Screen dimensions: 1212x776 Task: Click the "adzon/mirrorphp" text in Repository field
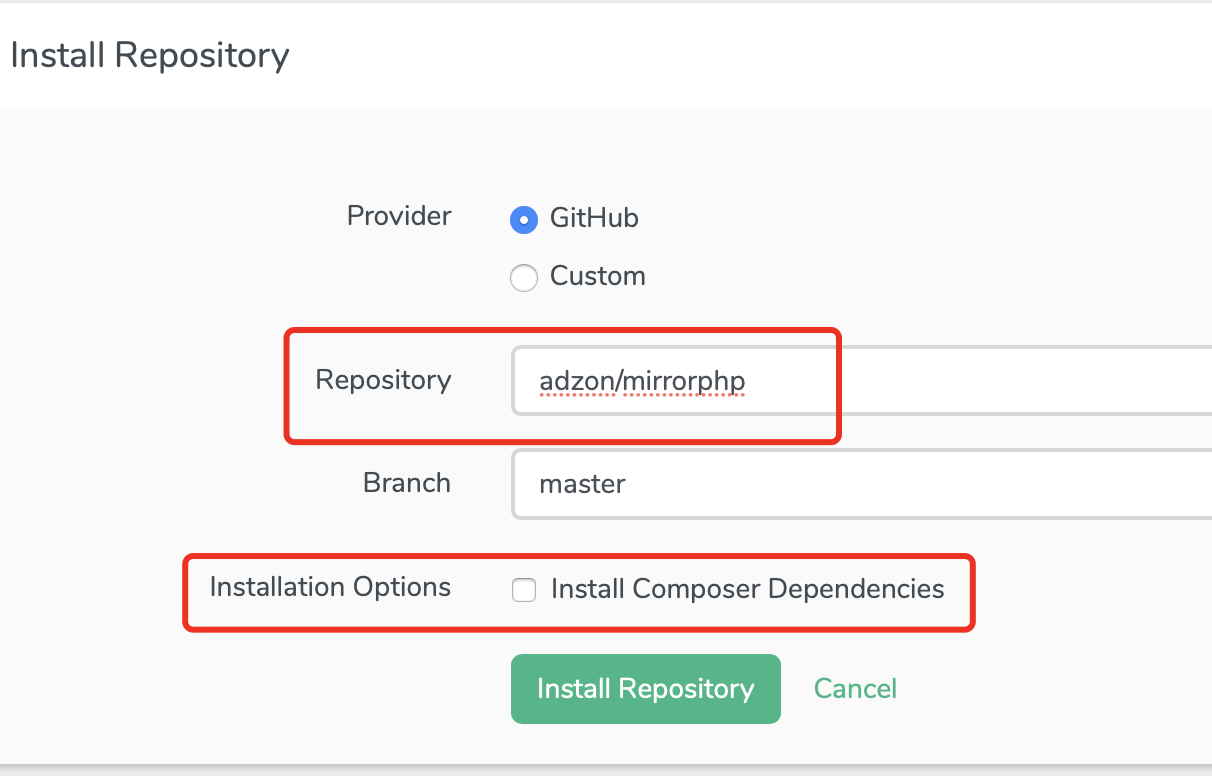point(642,381)
